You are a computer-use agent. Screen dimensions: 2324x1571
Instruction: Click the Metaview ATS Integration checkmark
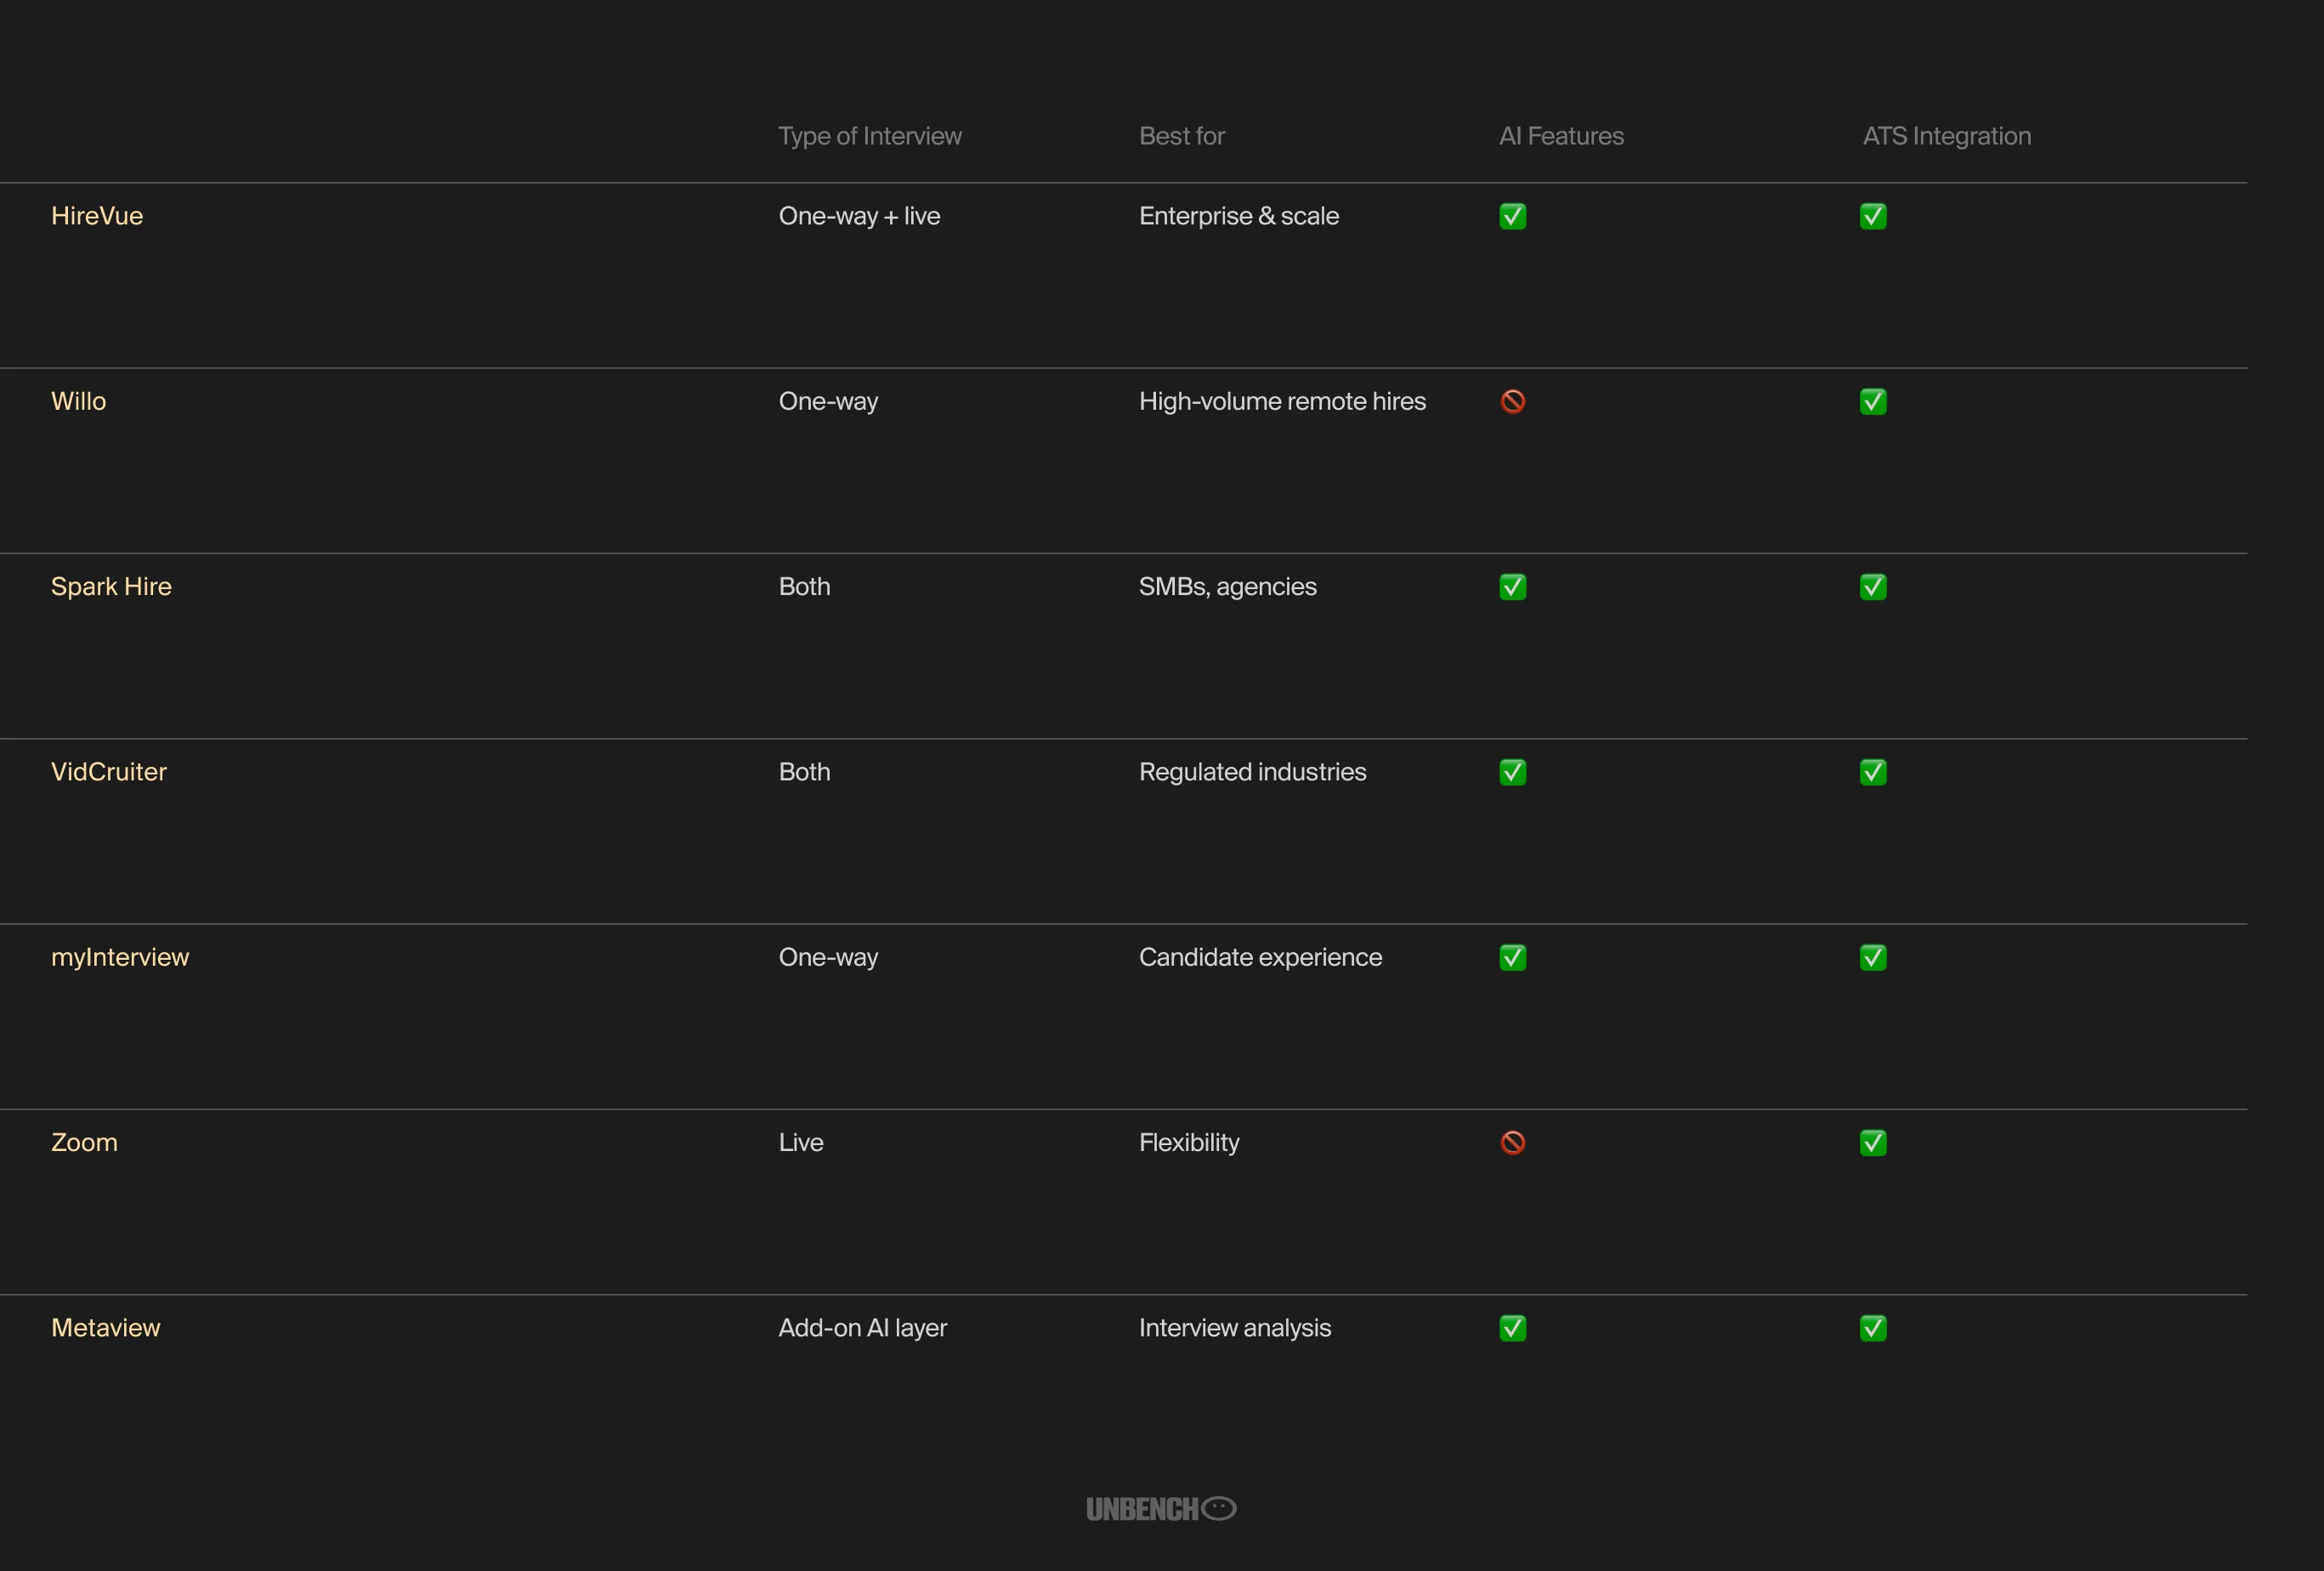click(x=1872, y=1328)
